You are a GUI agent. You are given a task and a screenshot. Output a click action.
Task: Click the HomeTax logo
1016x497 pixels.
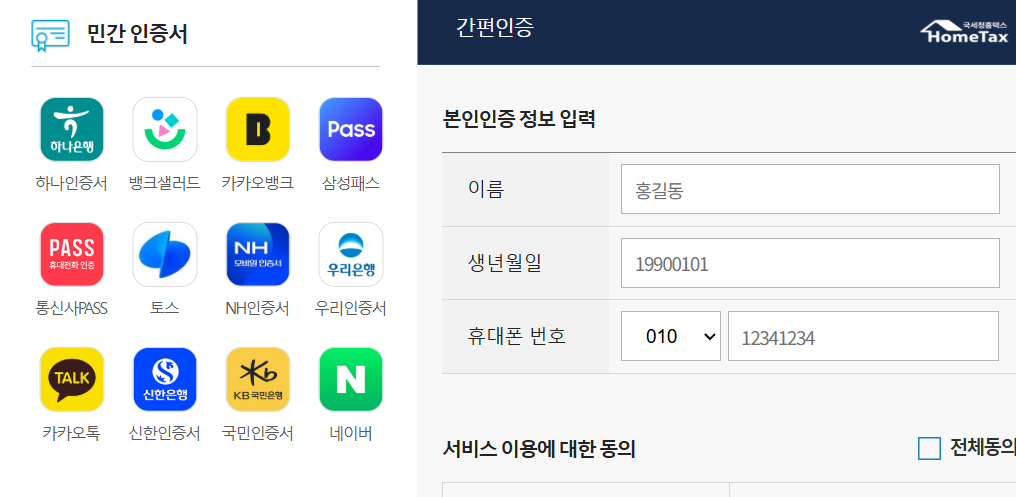click(964, 31)
